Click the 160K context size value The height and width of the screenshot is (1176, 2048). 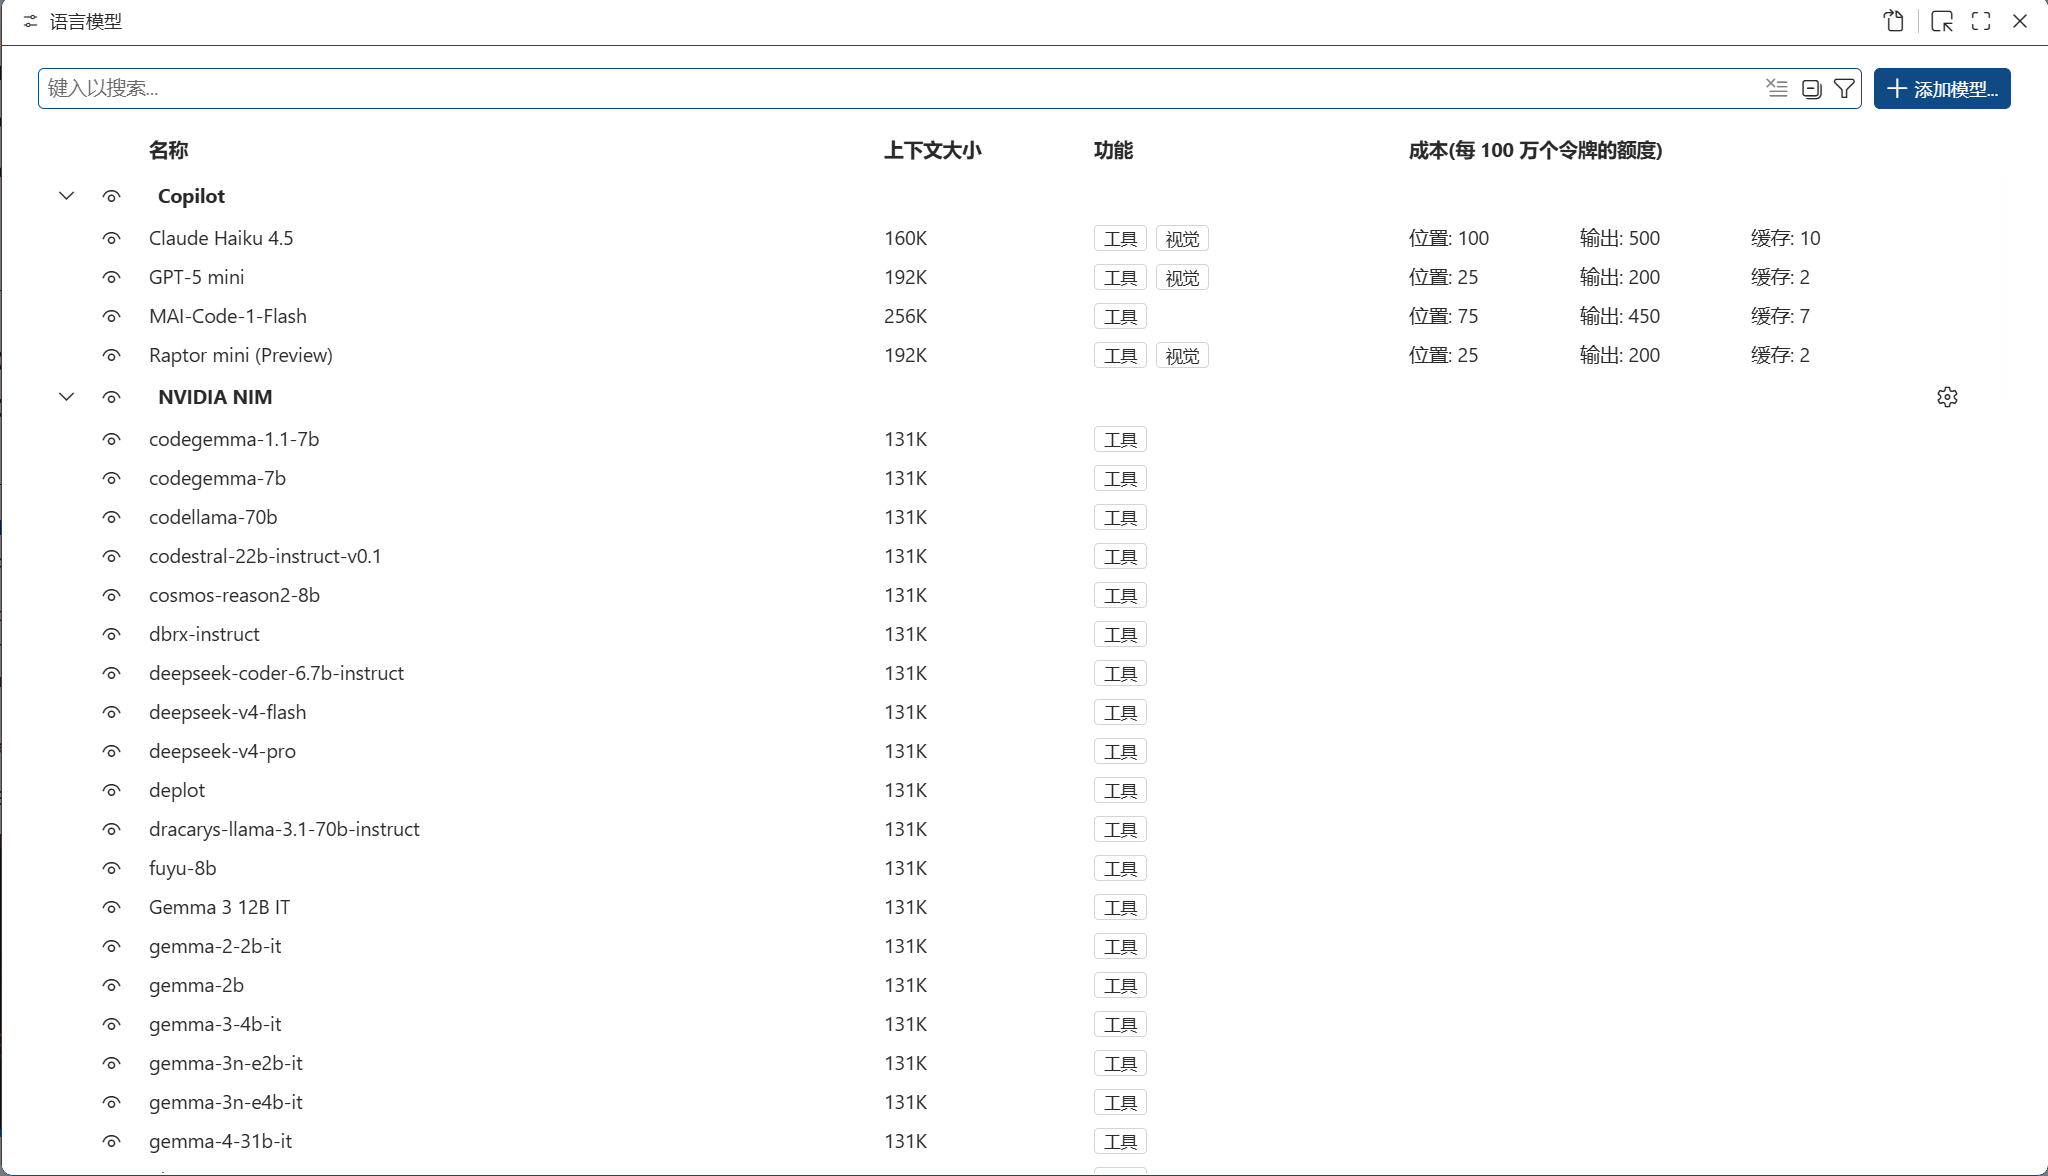tap(905, 238)
